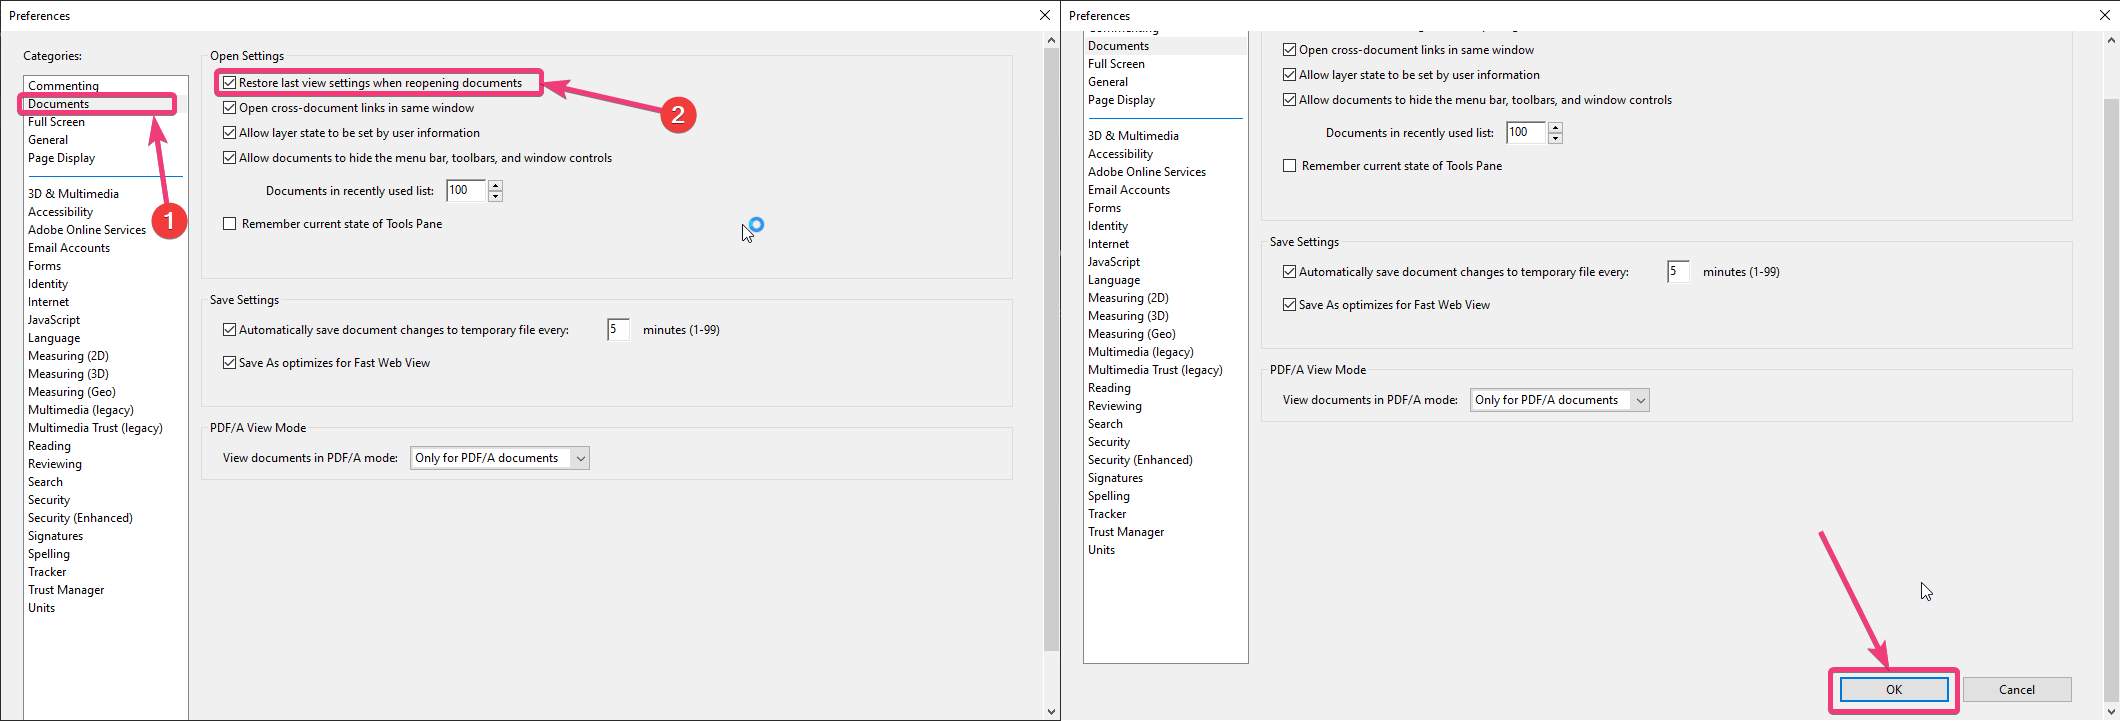Viewport: 2120px width, 721px height.
Task: Select Documents category in right window
Action: [1118, 46]
